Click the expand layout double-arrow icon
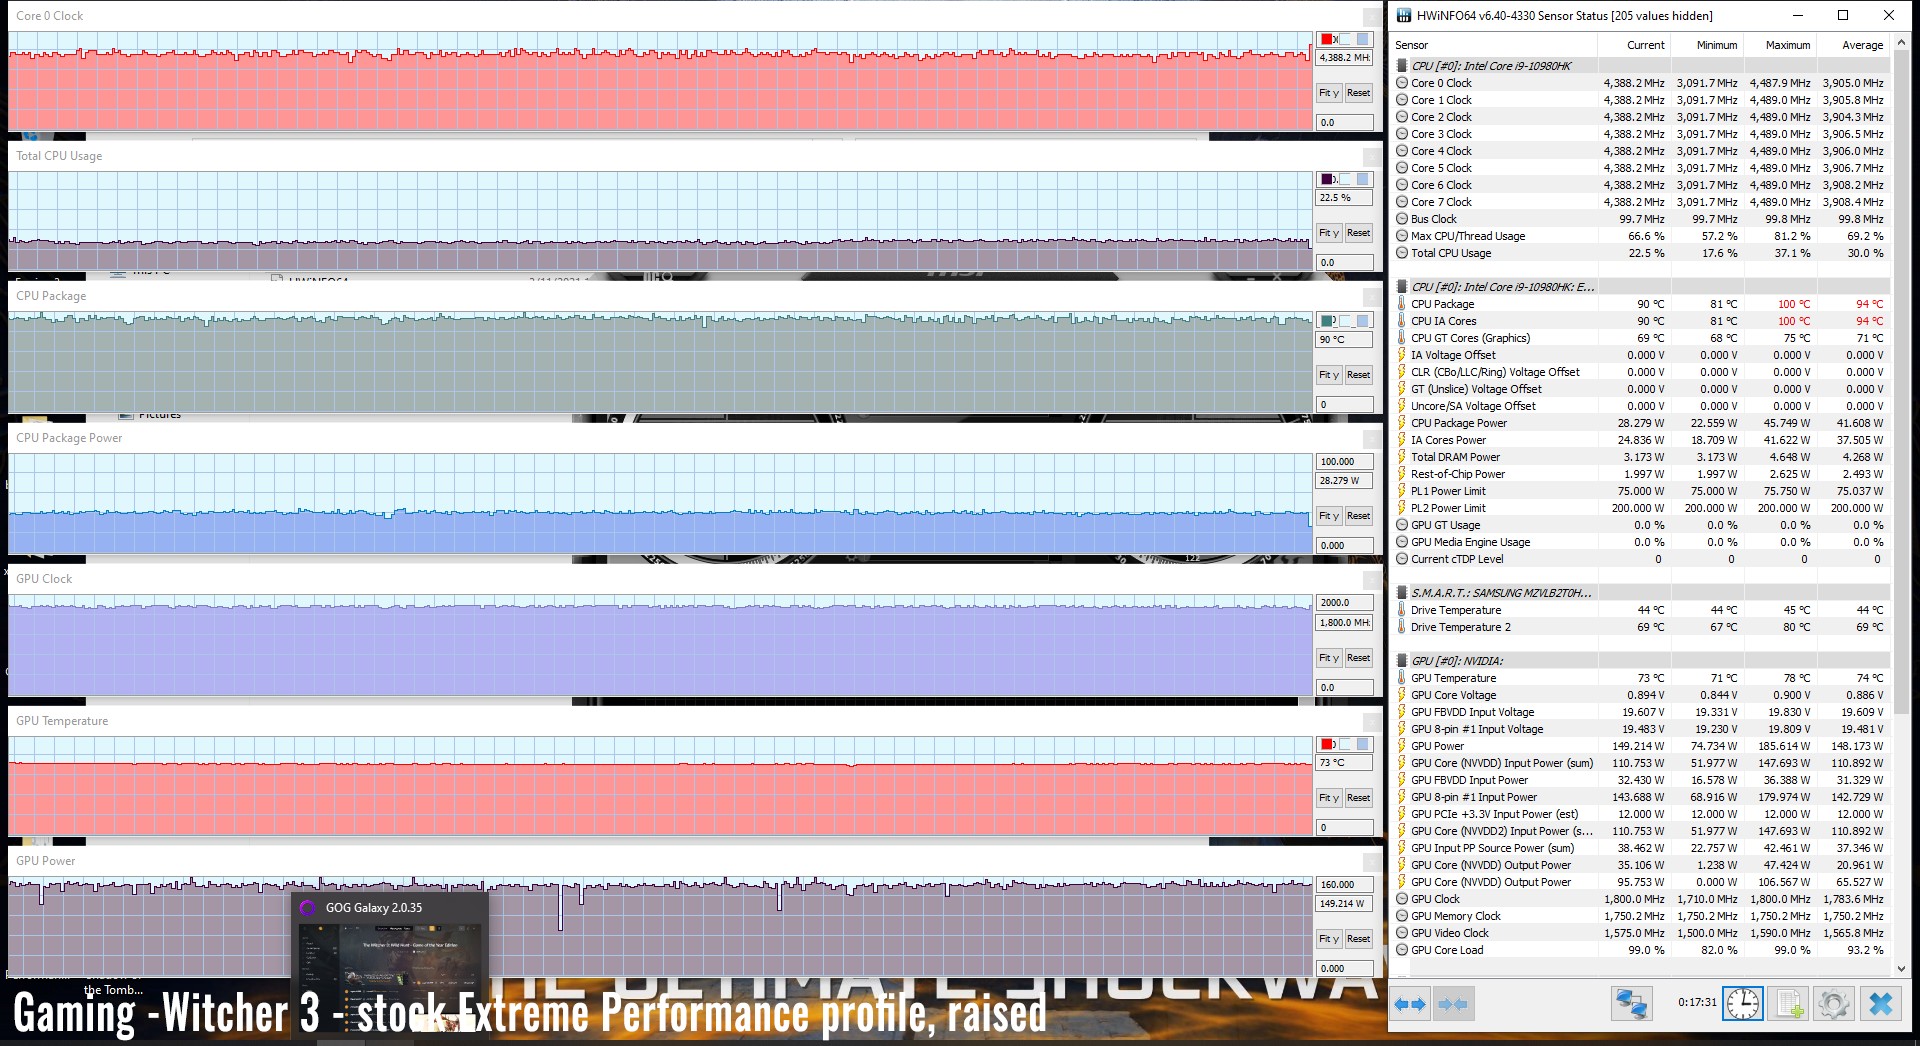The image size is (1920, 1046). click(x=1410, y=1004)
